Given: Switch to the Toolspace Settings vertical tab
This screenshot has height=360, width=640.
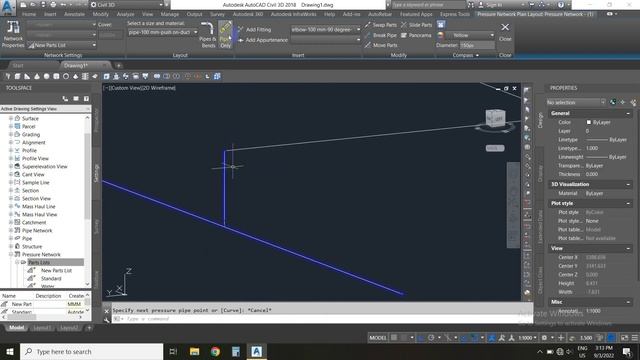Looking at the screenshot, I should (96, 173).
